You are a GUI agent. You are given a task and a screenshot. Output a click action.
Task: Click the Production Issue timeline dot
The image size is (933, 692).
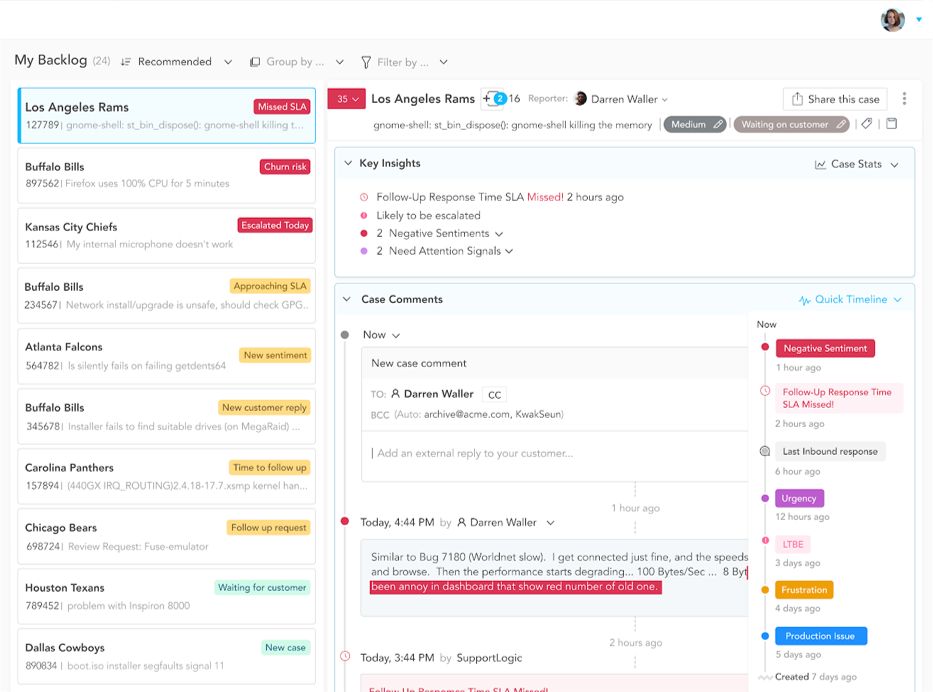point(765,636)
